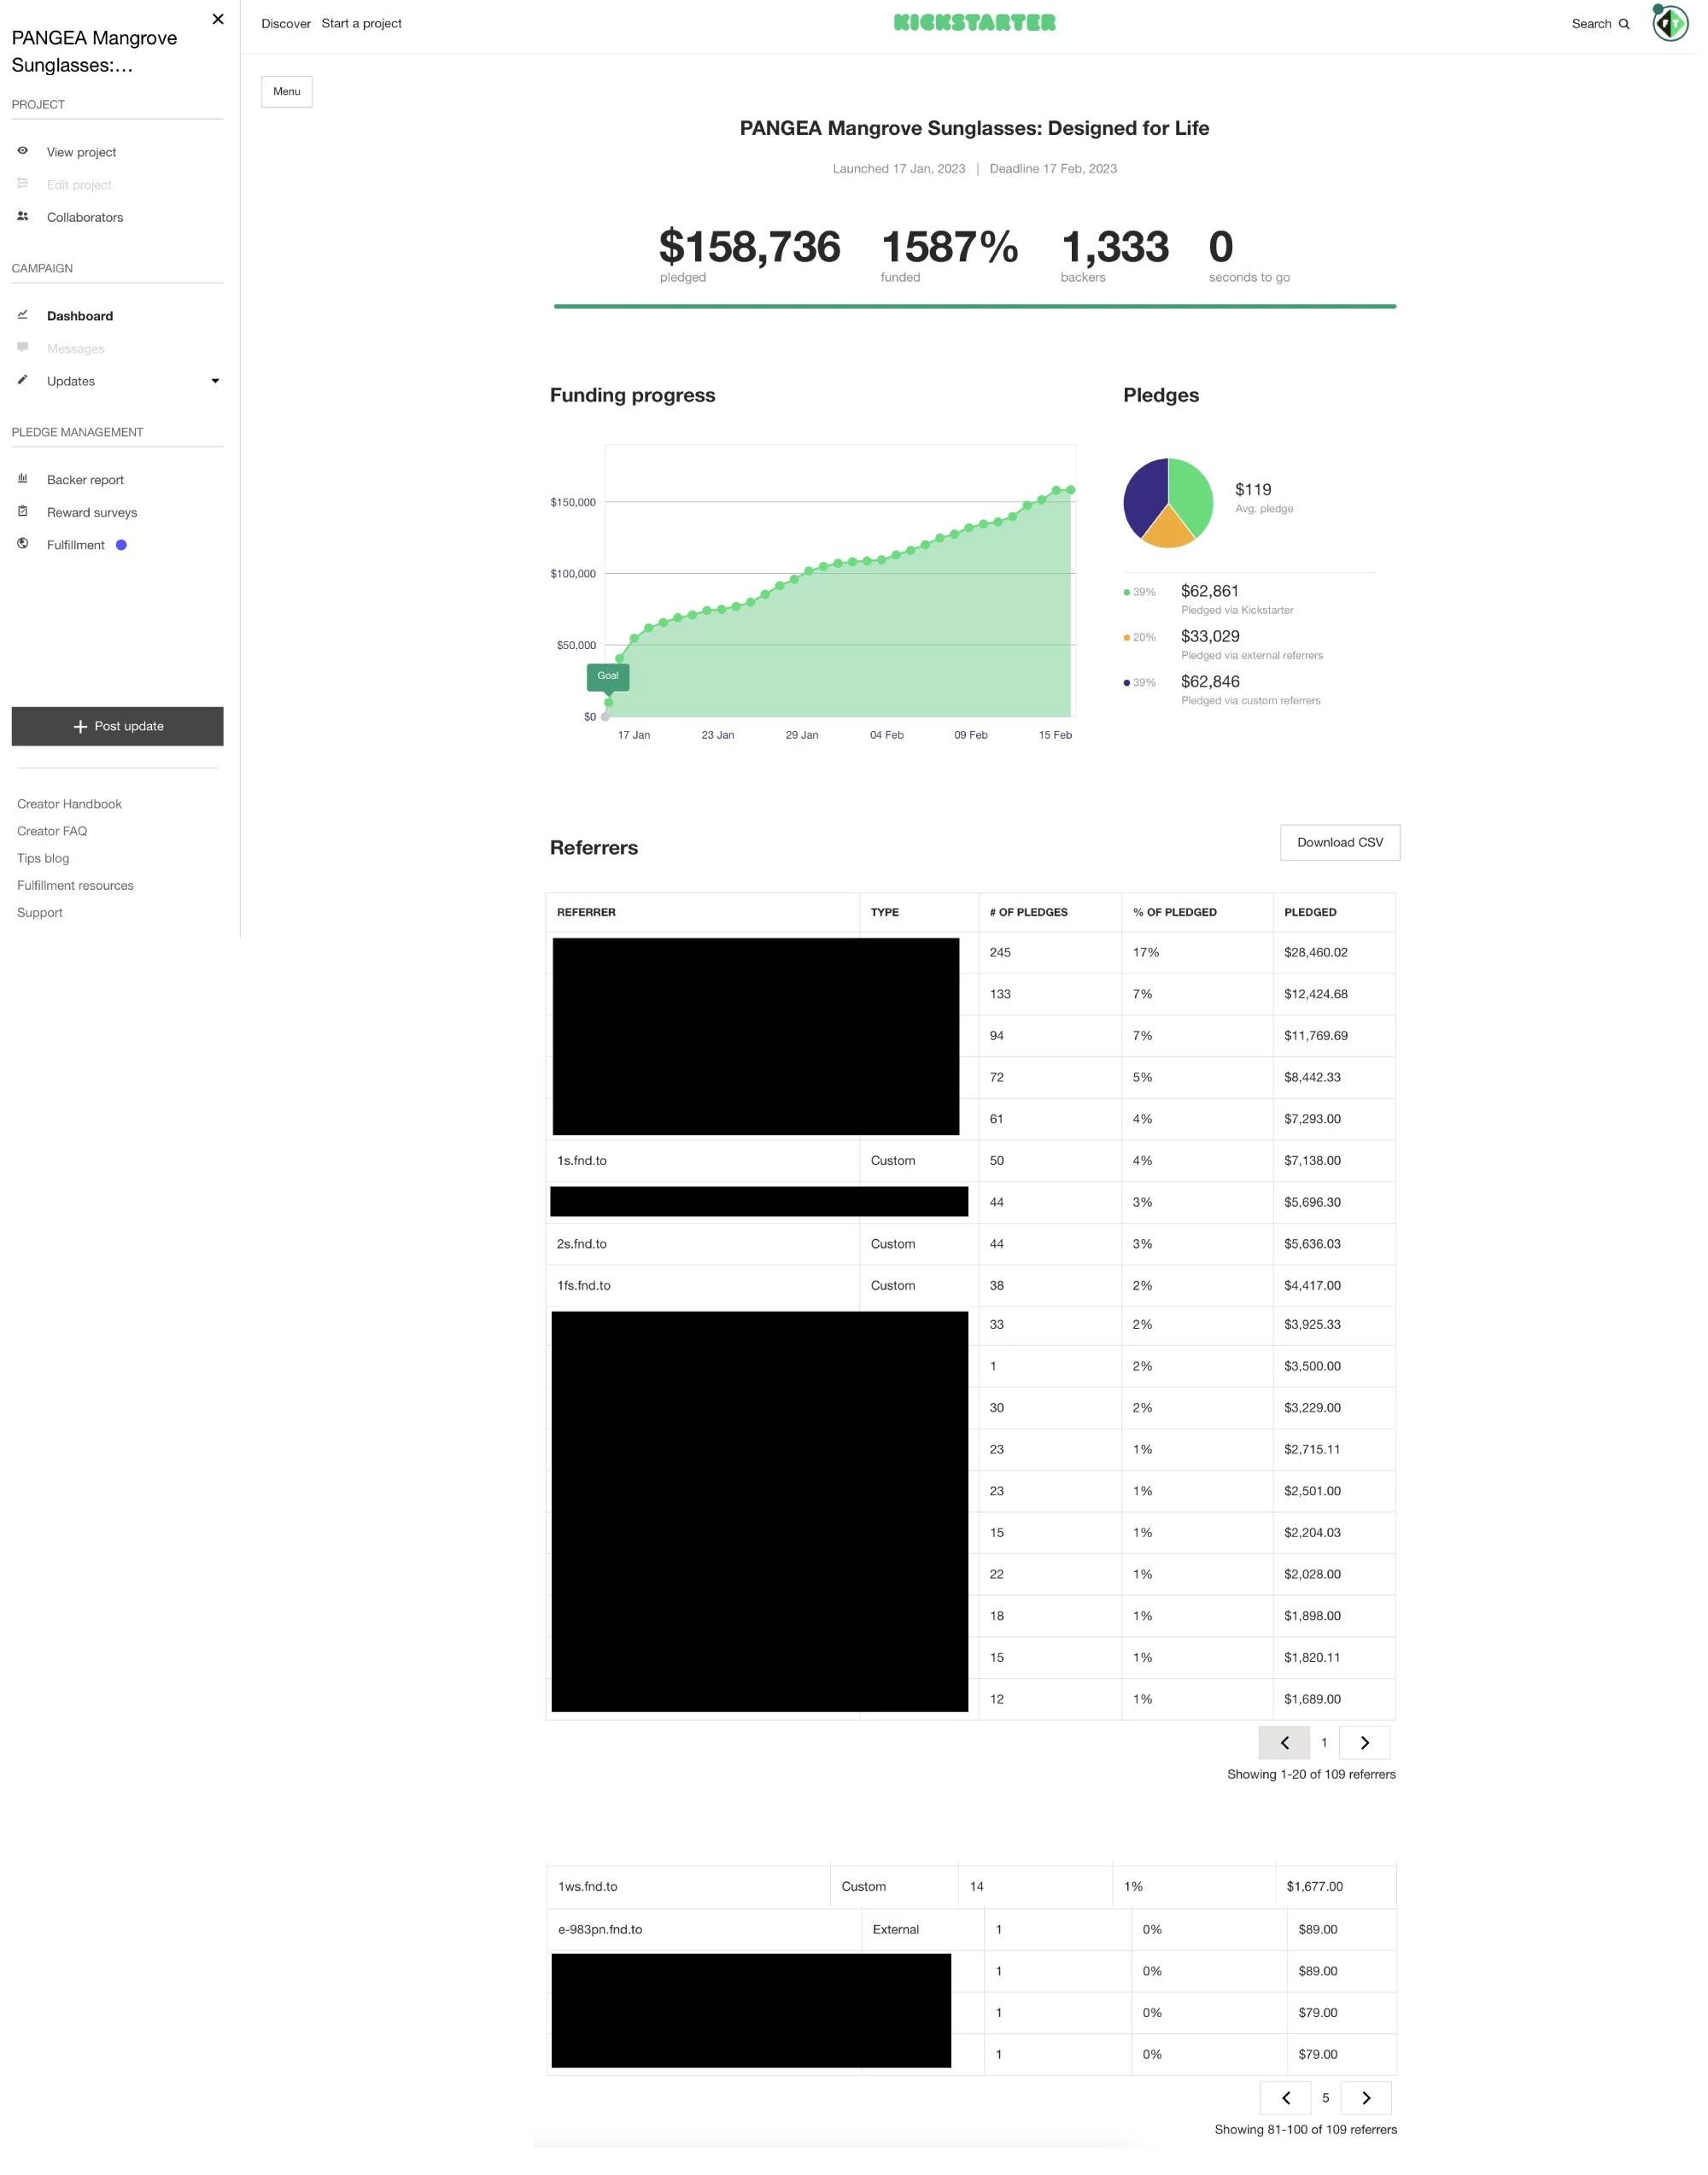Open Fulfillment section

[x=76, y=545]
